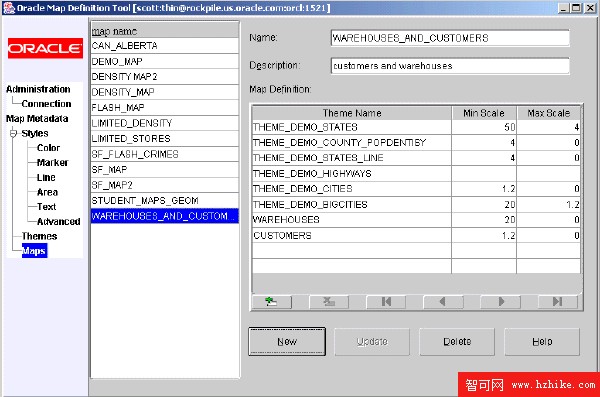This screenshot has width=600, height=397.
Task: Select the Advanced style item
Action: pos(59,222)
